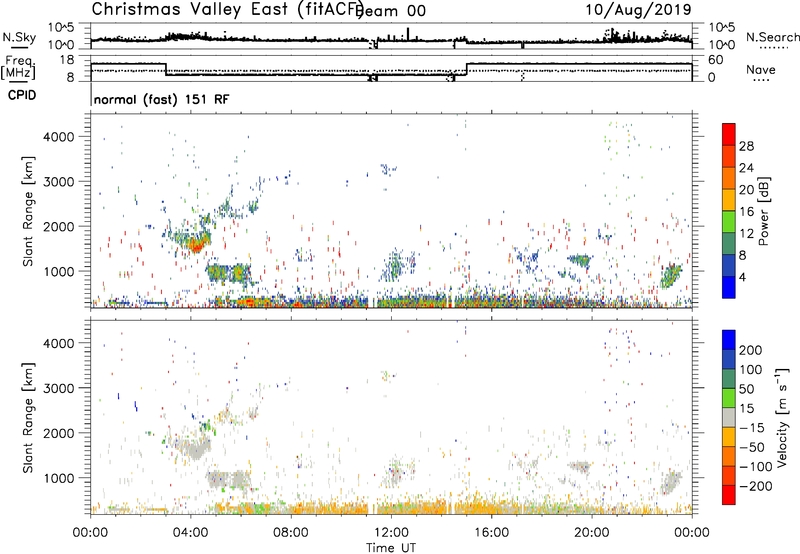800x554 pixels.
Task: Click the 'Freq. [MHz]' axis label
Action: [20, 67]
